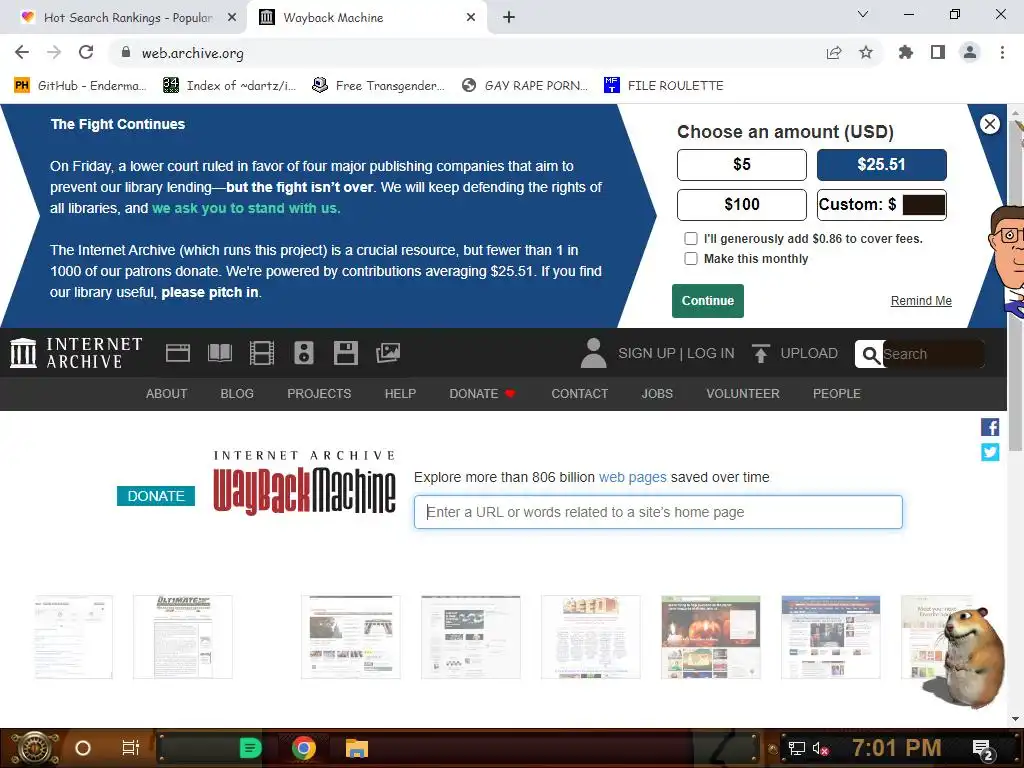Image resolution: width=1024 pixels, height=768 pixels.
Task: Click the Custom amount input field
Action: (924, 205)
